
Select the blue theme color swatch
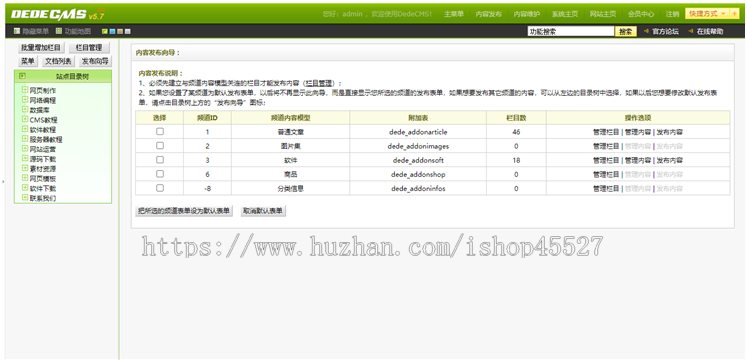click(x=112, y=32)
